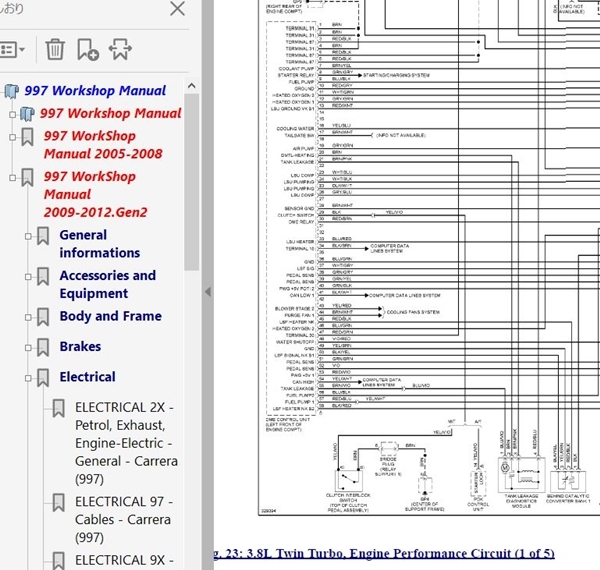This screenshot has width=600, height=570.
Task: Open the 997 WorkShop Manual 2009-2012.Gen2 bookmark
Action: click(x=95, y=194)
